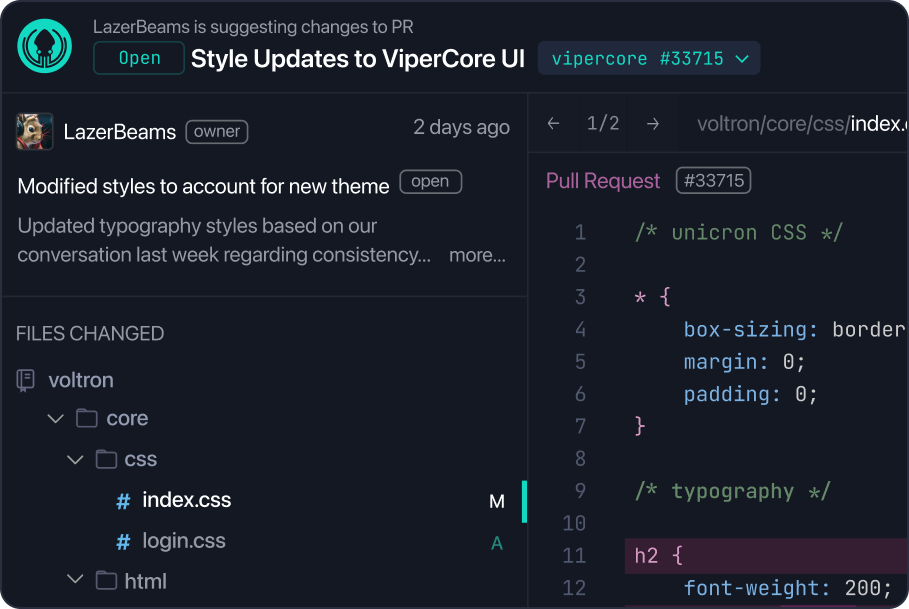
Task: Click the 2 days ago timestamp
Action: coord(461,127)
